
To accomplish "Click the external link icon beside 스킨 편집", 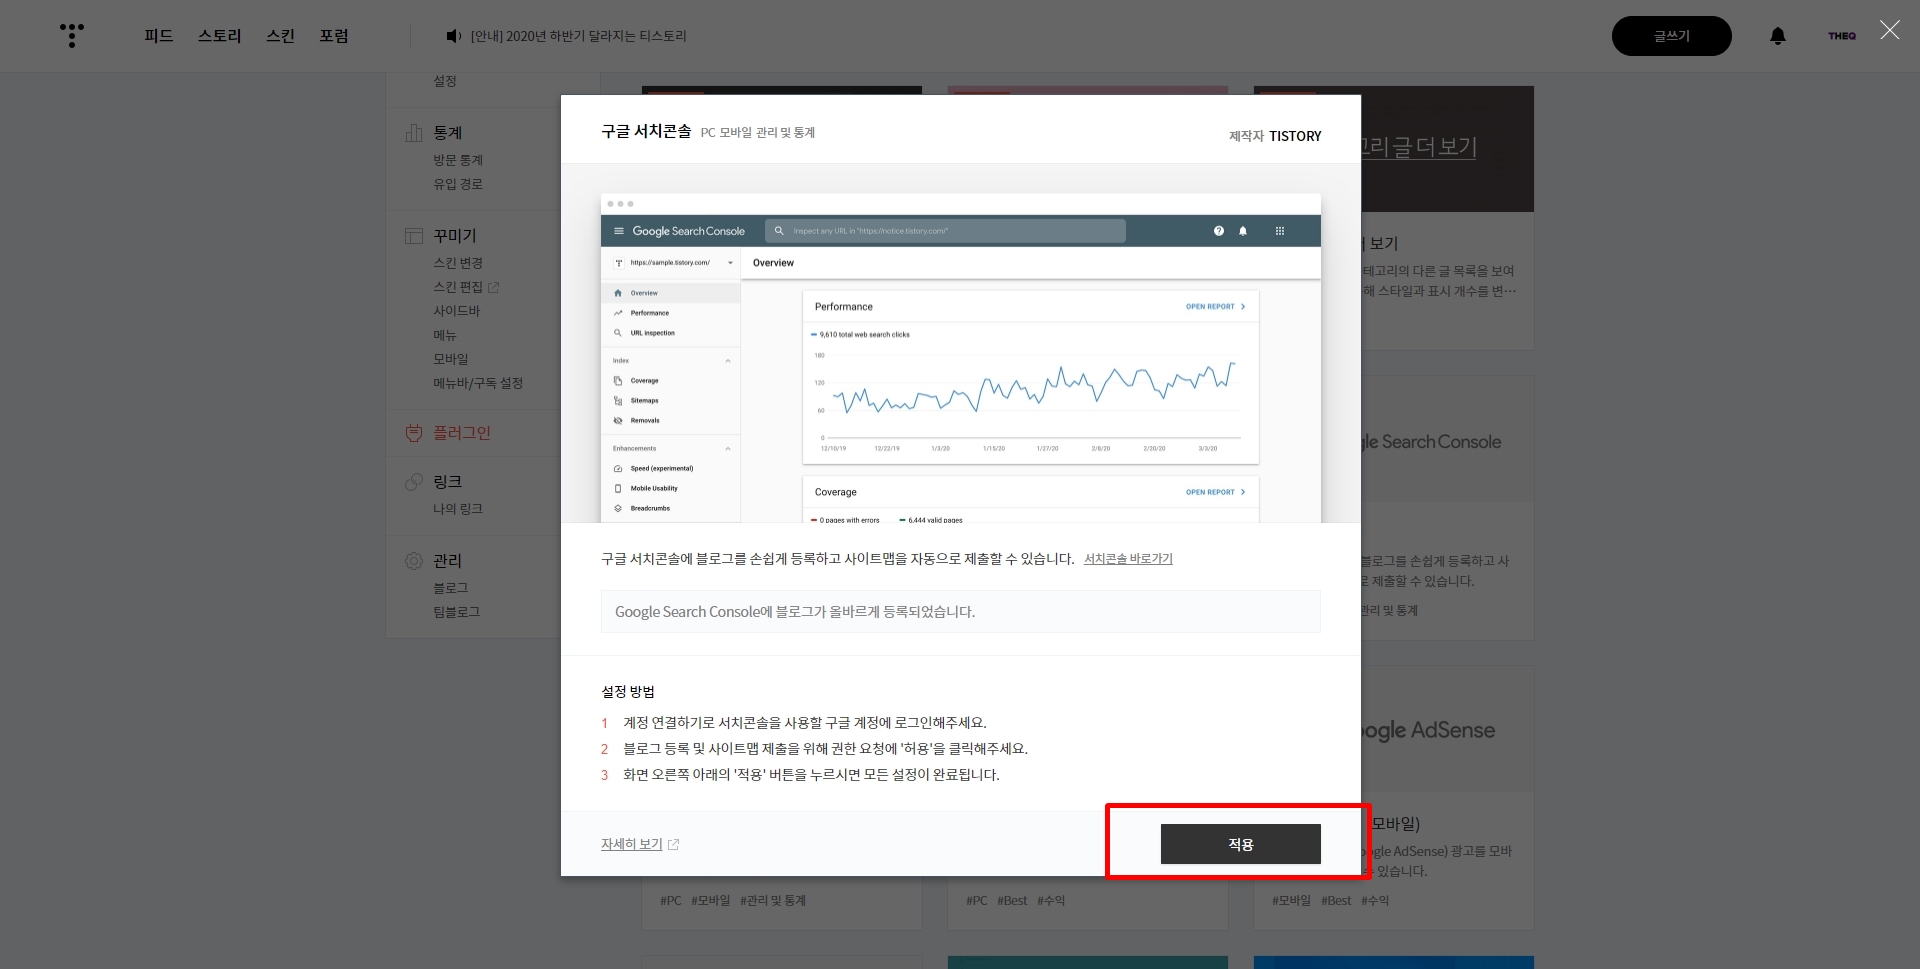I will 493,287.
